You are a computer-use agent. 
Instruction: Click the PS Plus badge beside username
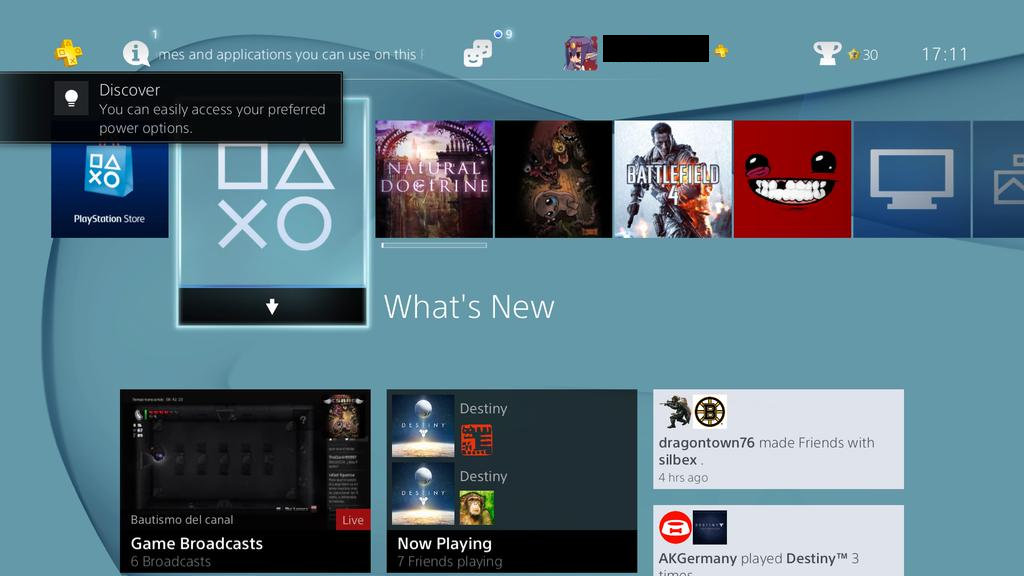coord(721,51)
